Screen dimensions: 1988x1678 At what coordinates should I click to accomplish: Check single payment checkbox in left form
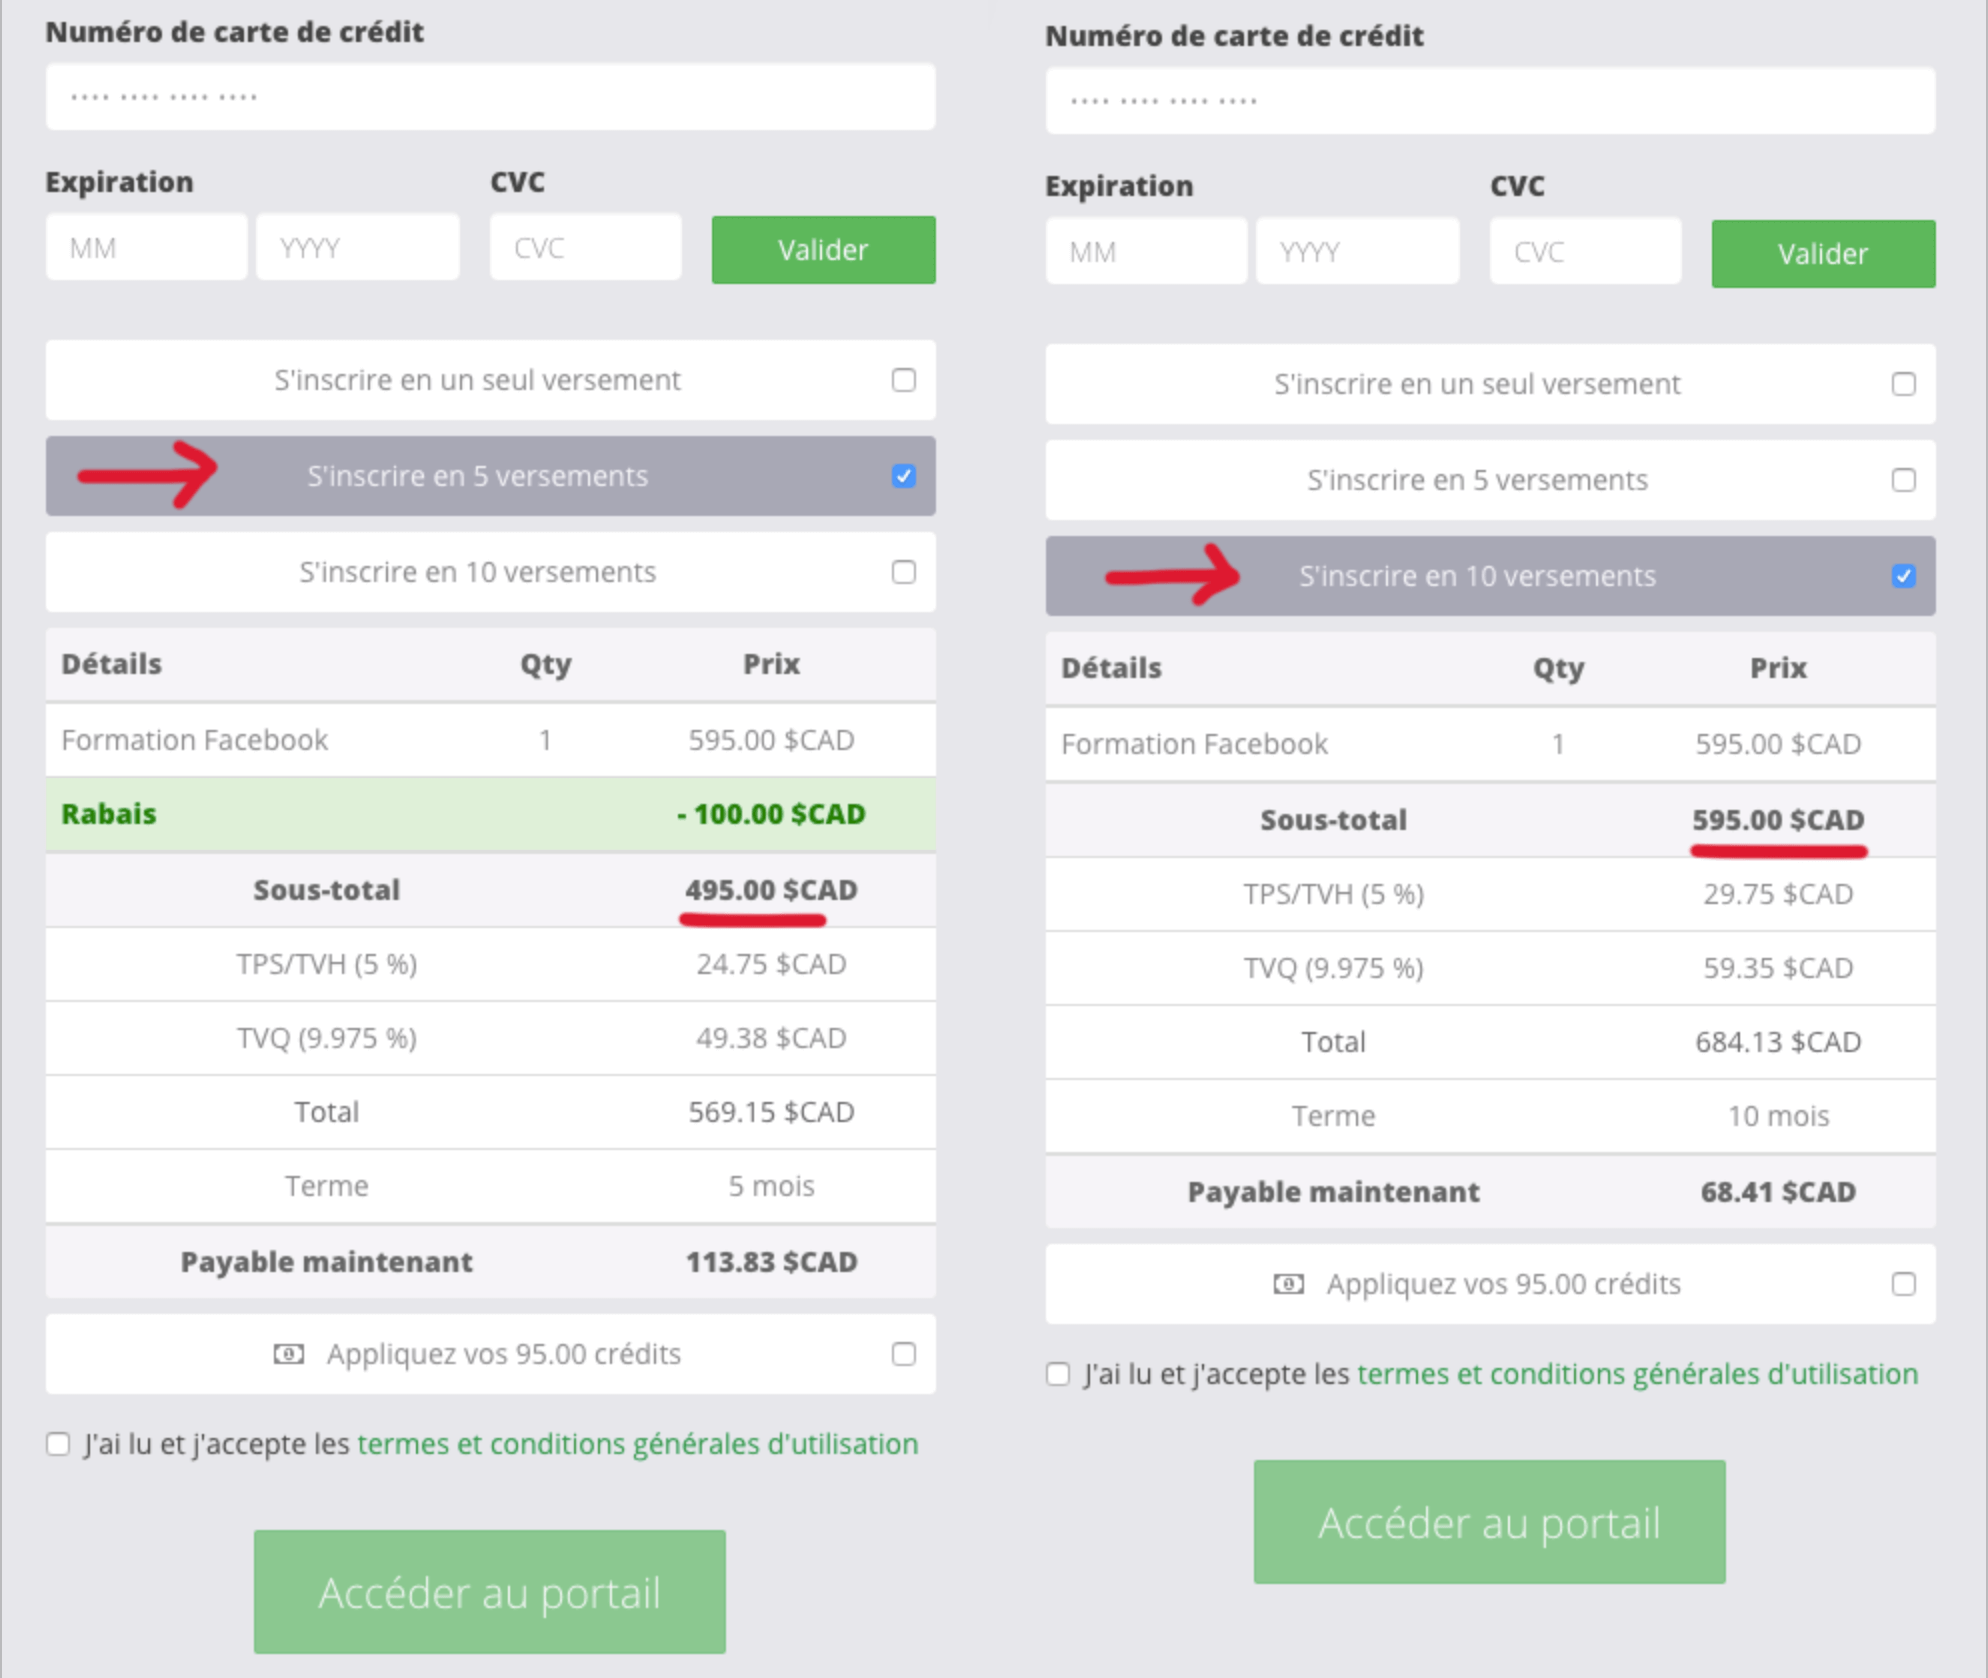(903, 380)
